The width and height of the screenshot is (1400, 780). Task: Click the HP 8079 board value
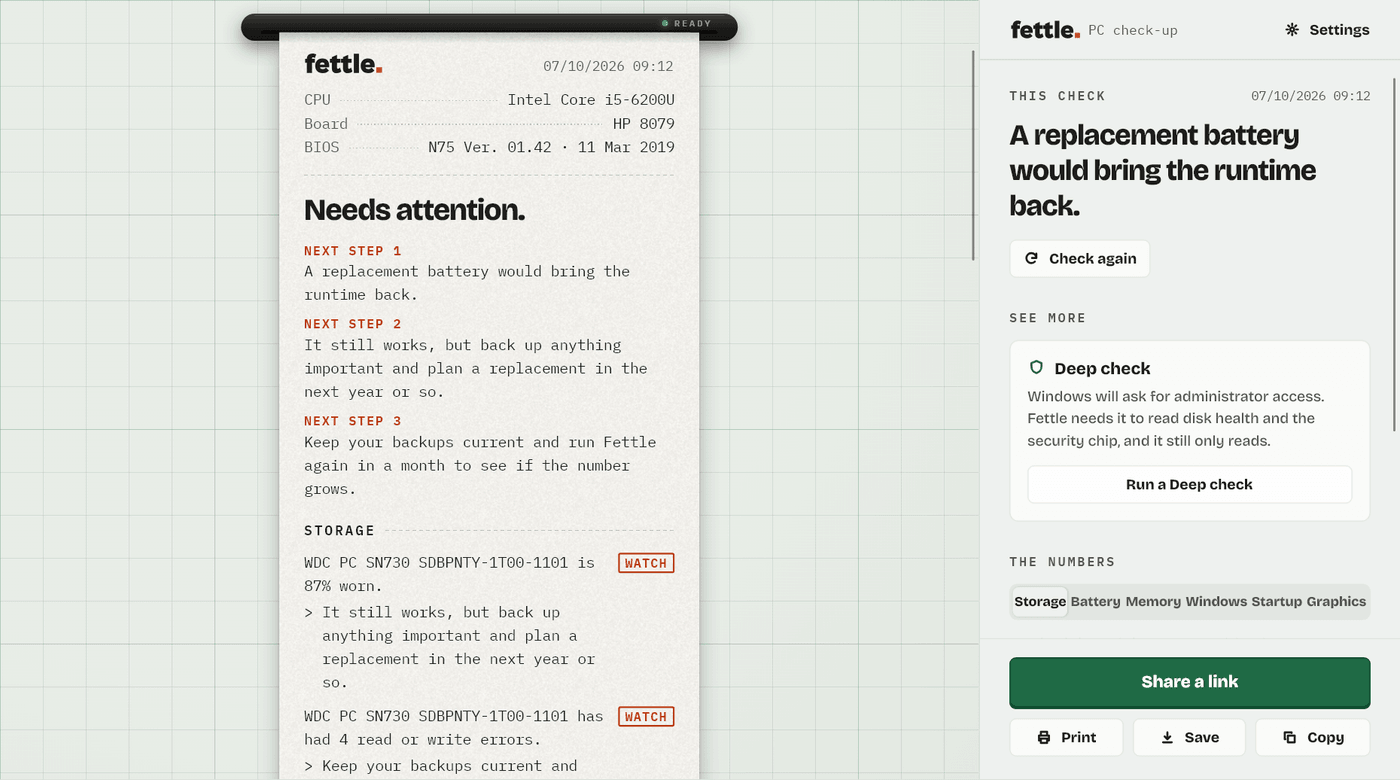click(x=644, y=124)
